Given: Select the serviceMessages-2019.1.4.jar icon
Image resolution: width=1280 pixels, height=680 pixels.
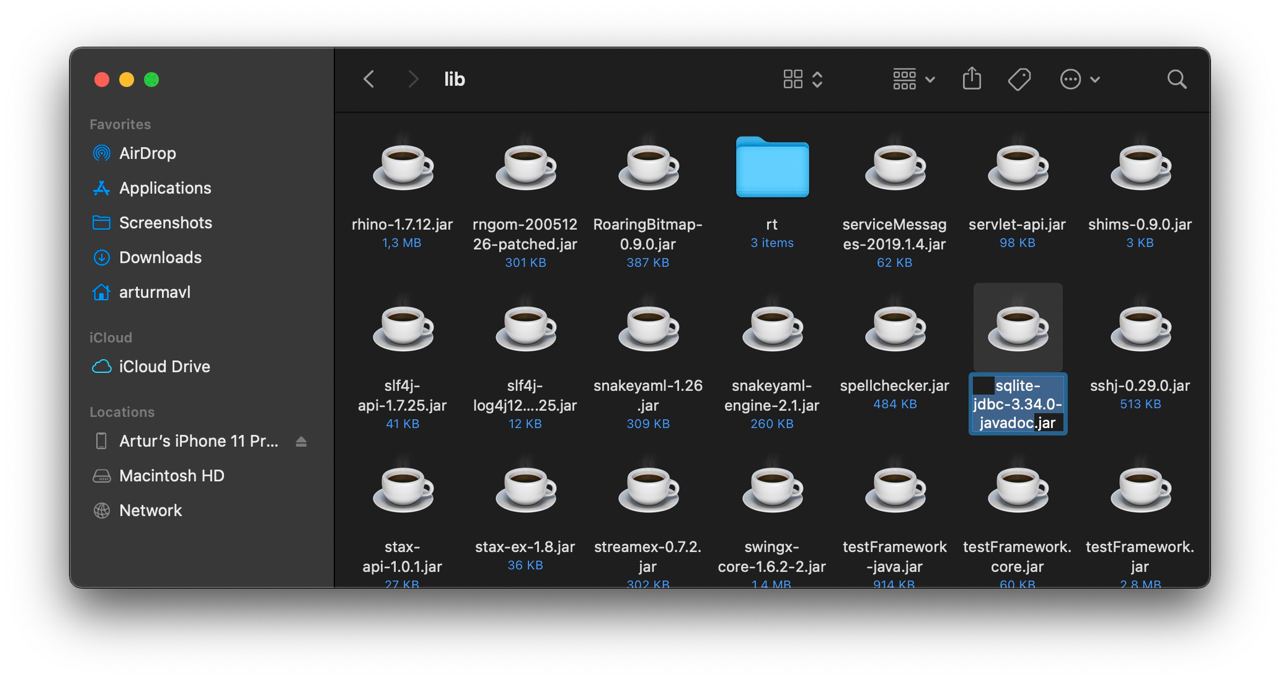Looking at the screenshot, I should point(895,166).
